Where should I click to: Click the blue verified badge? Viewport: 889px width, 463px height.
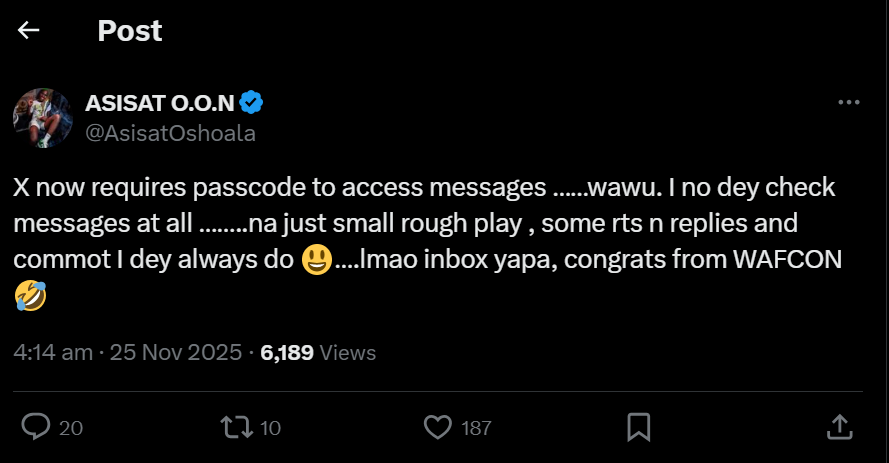click(252, 103)
